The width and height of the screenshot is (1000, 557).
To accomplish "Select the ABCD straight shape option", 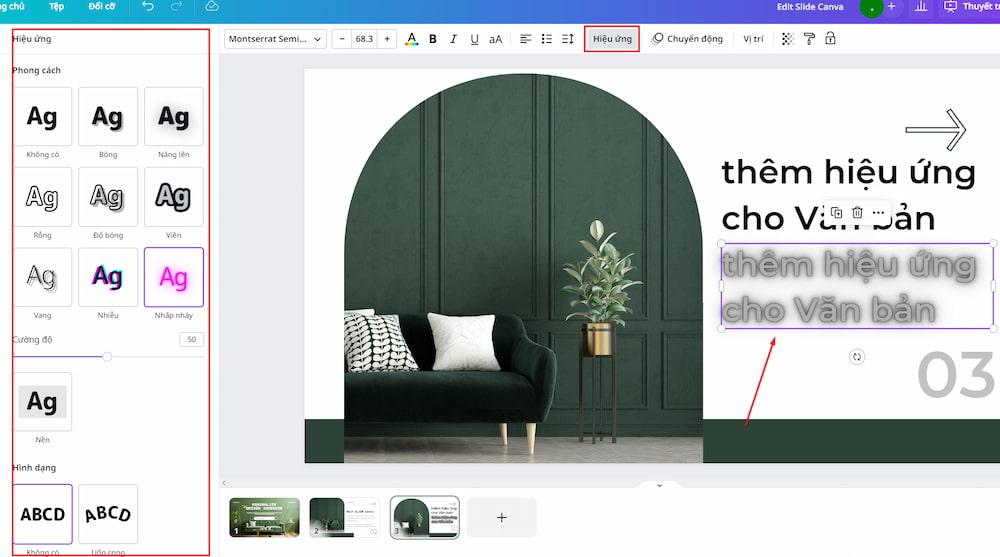I will (43, 514).
